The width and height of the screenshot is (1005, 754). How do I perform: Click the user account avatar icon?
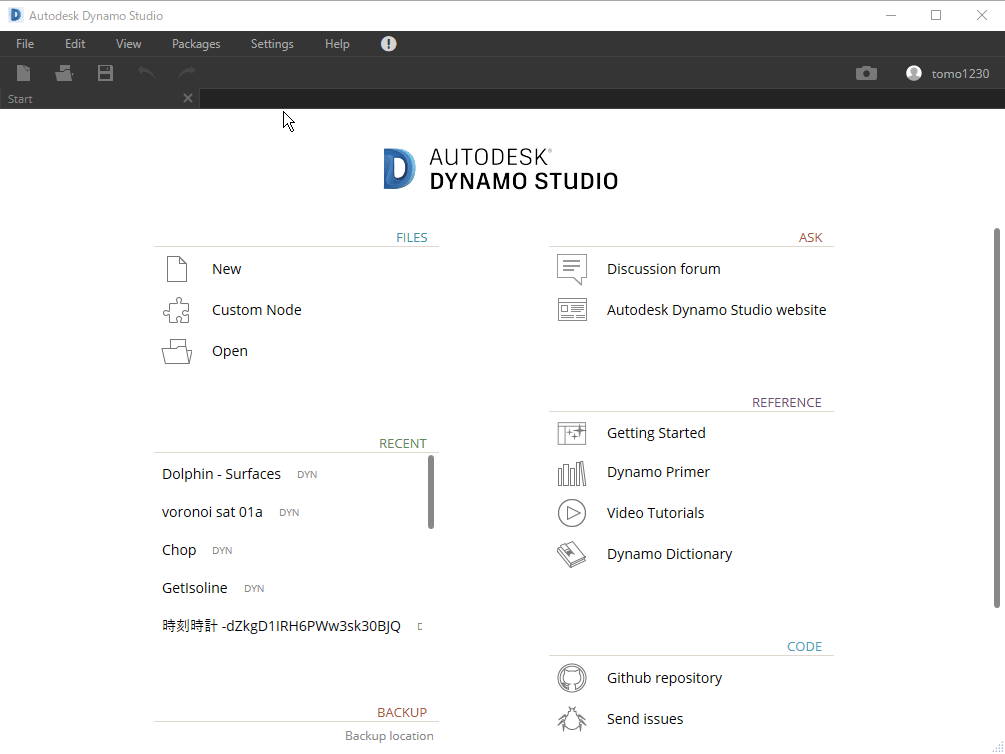pos(913,73)
